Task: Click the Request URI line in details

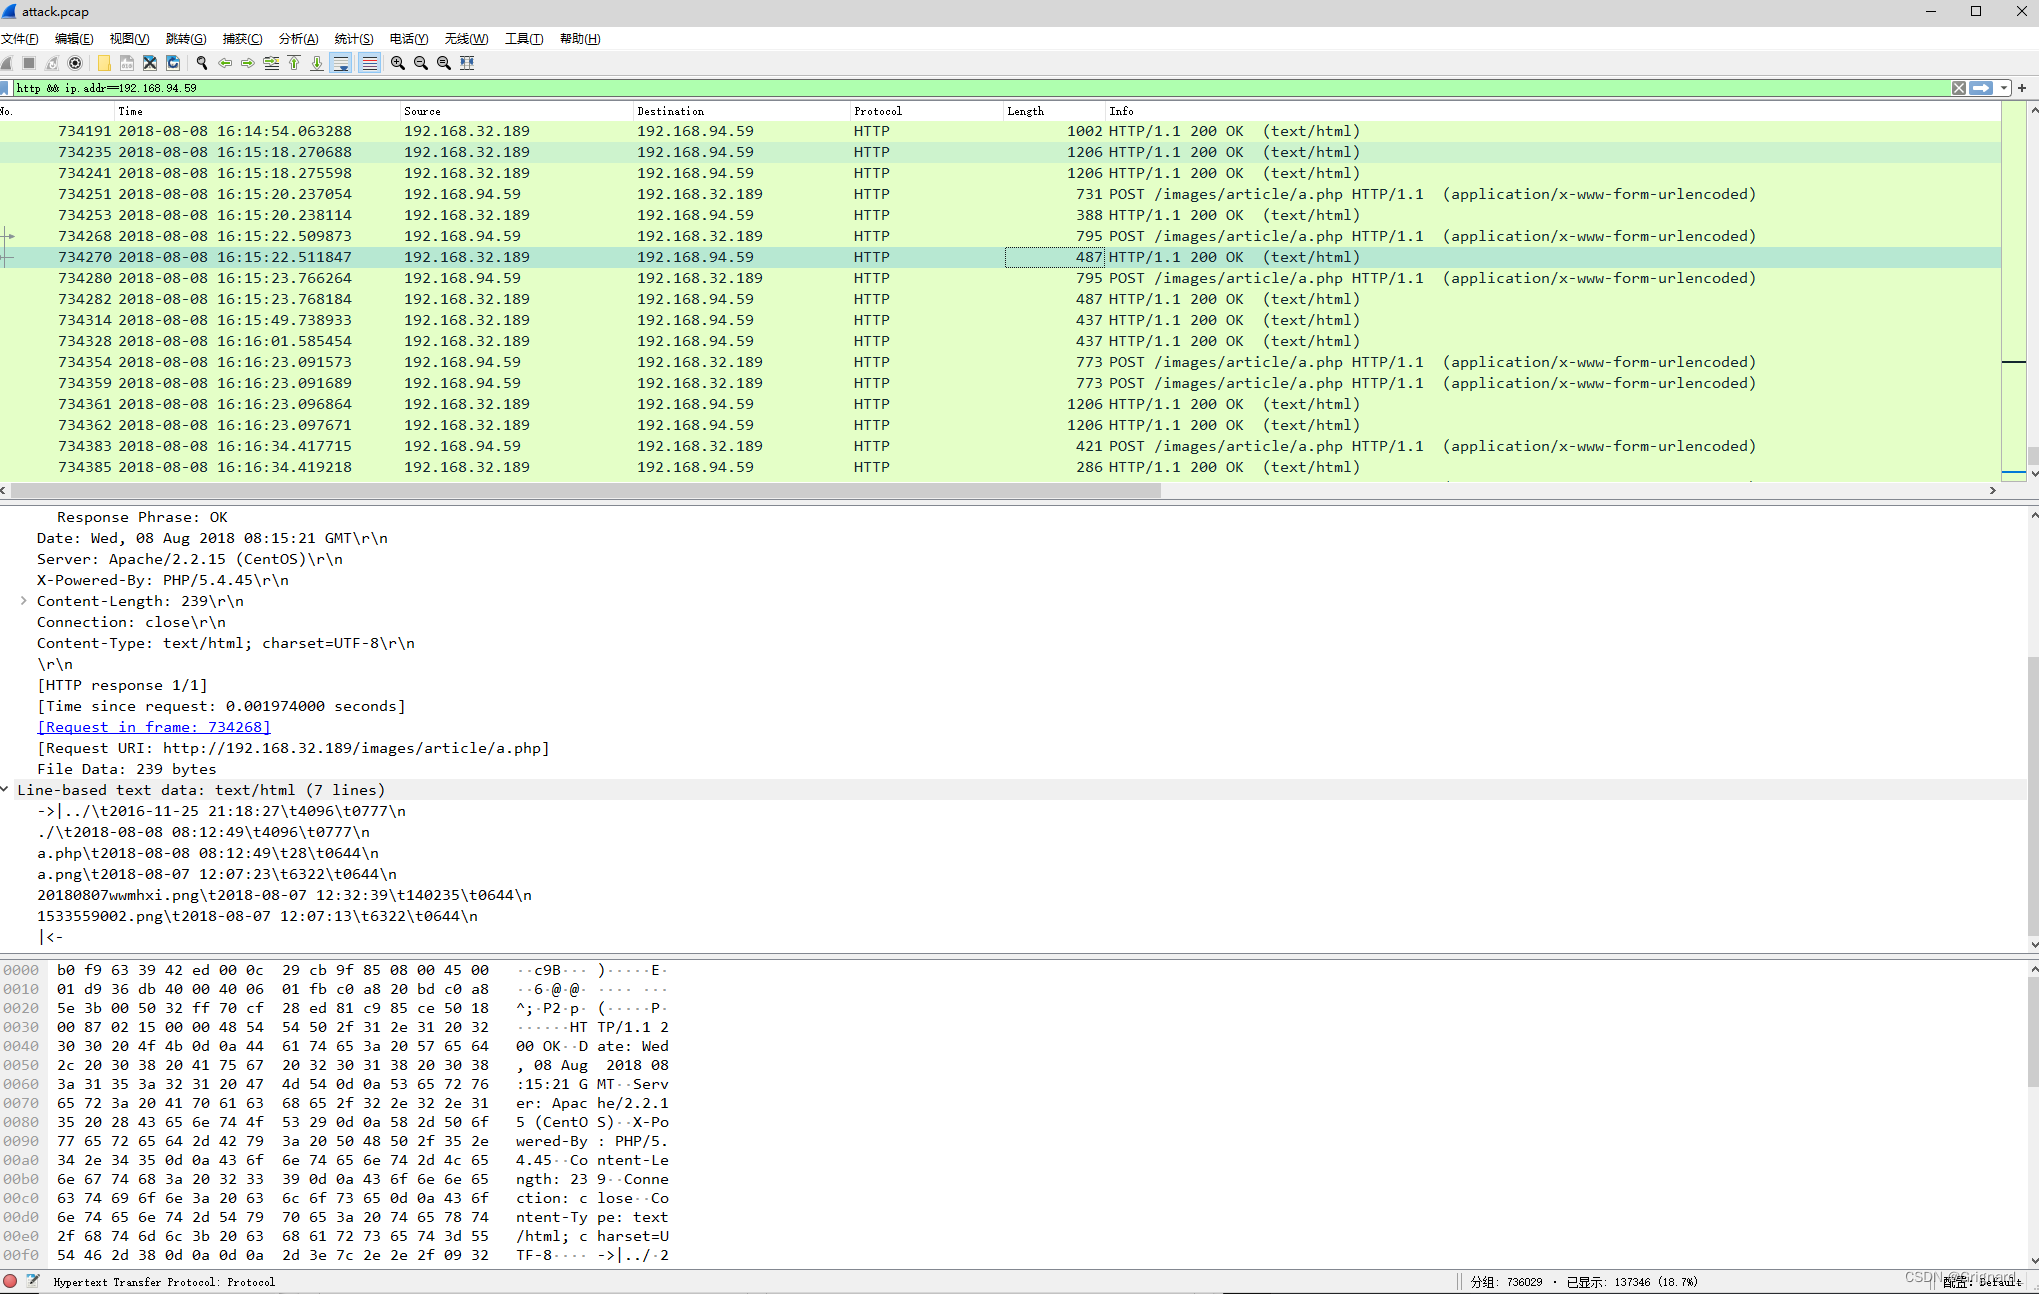Action: click(294, 748)
